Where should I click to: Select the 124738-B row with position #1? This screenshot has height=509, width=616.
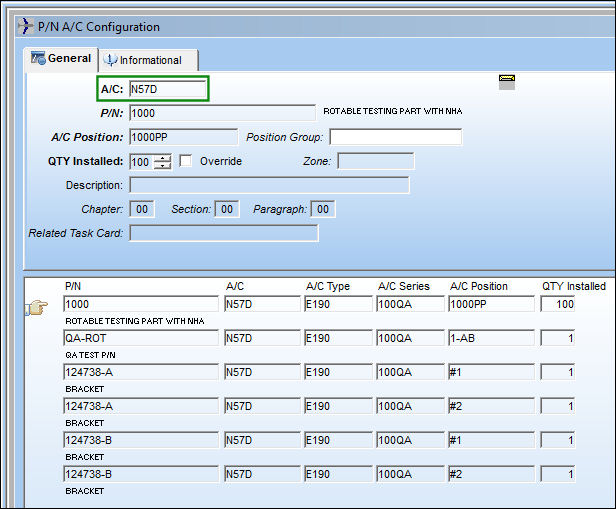(141, 440)
